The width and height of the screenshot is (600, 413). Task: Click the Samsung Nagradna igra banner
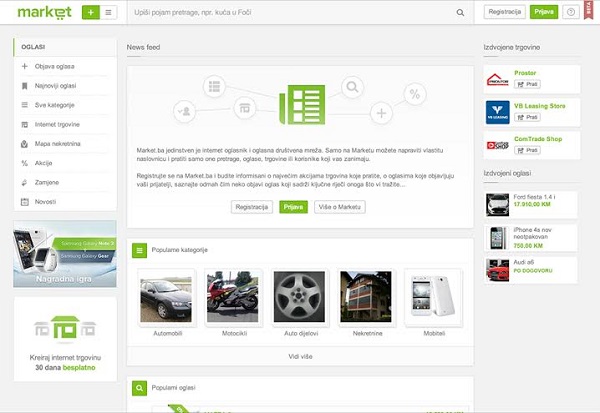pos(65,254)
